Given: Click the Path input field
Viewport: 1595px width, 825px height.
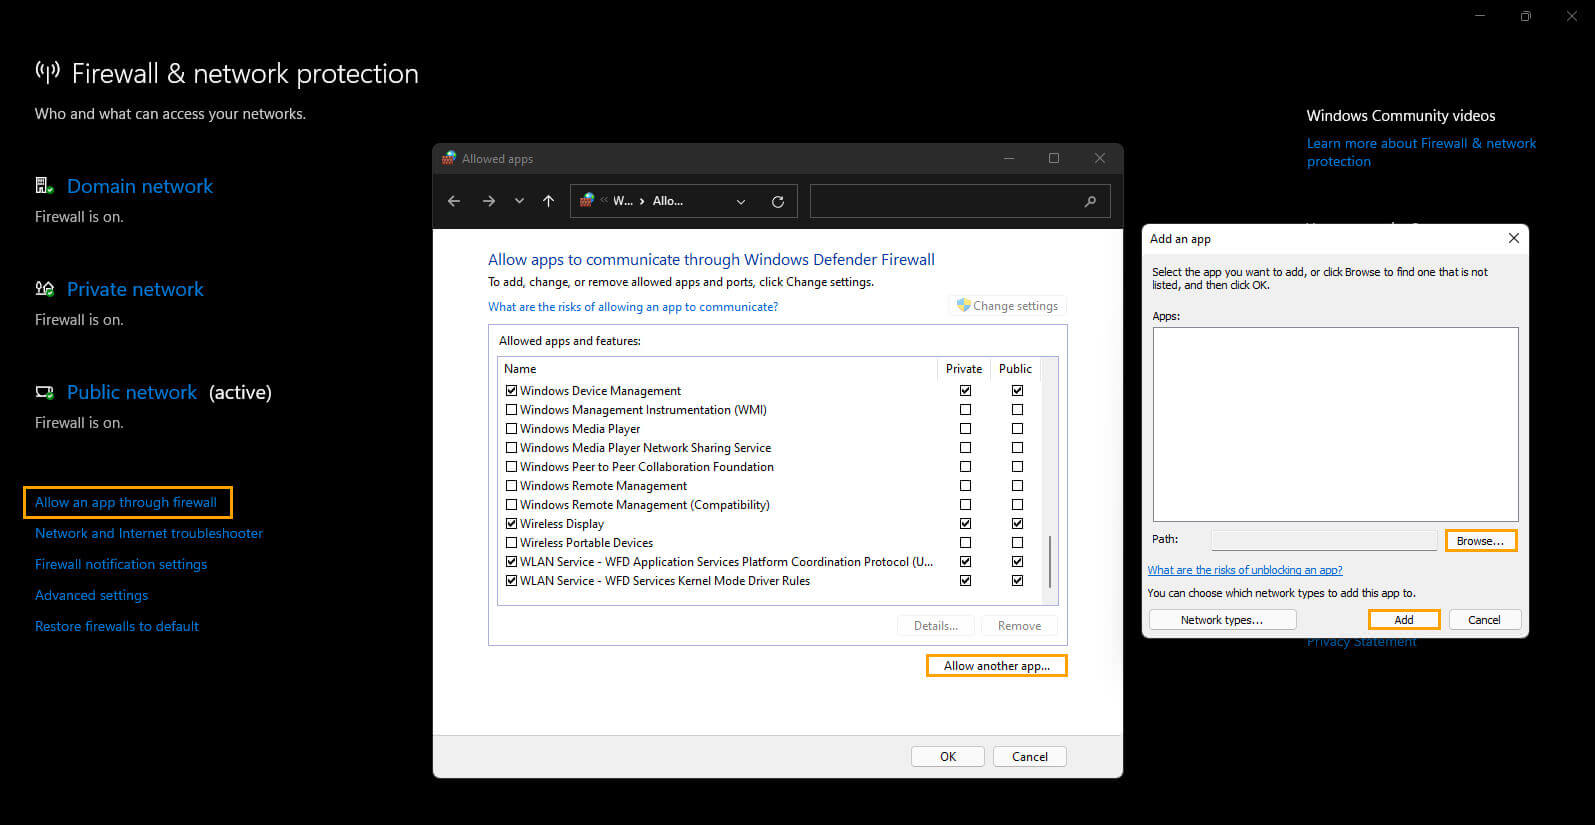Looking at the screenshot, I should click(x=1324, y=540).
